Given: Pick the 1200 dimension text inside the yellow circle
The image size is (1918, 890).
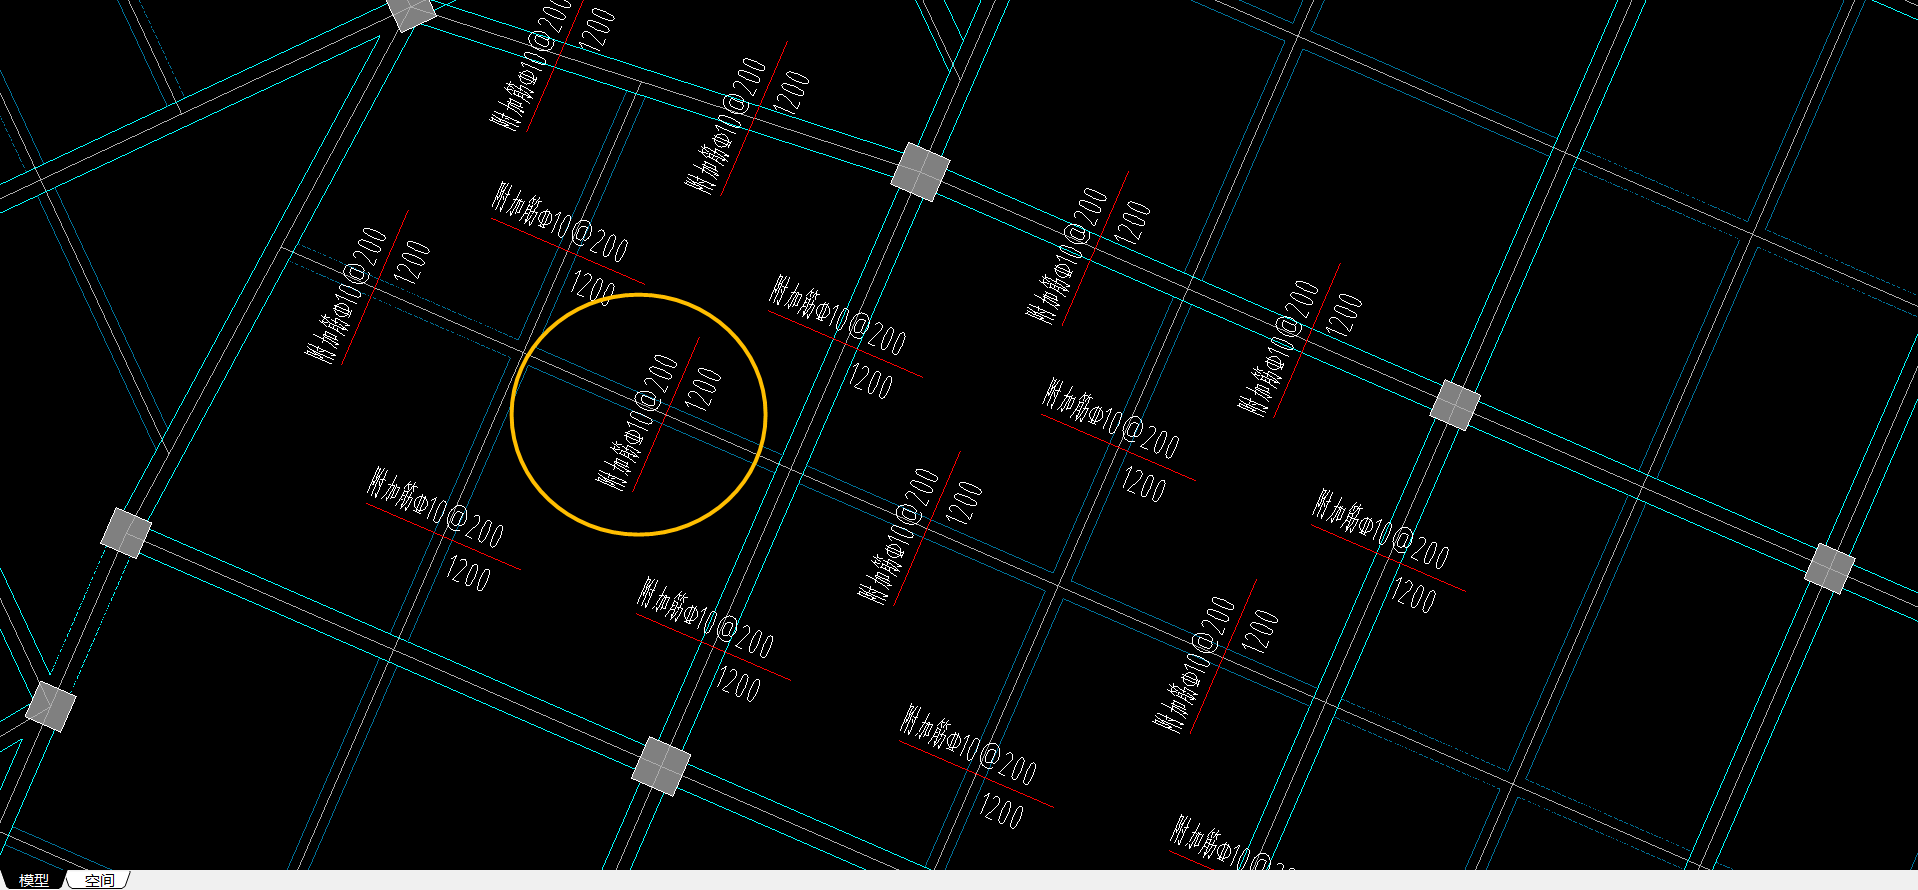Looking at the screenshot, I should click(704, 389).
